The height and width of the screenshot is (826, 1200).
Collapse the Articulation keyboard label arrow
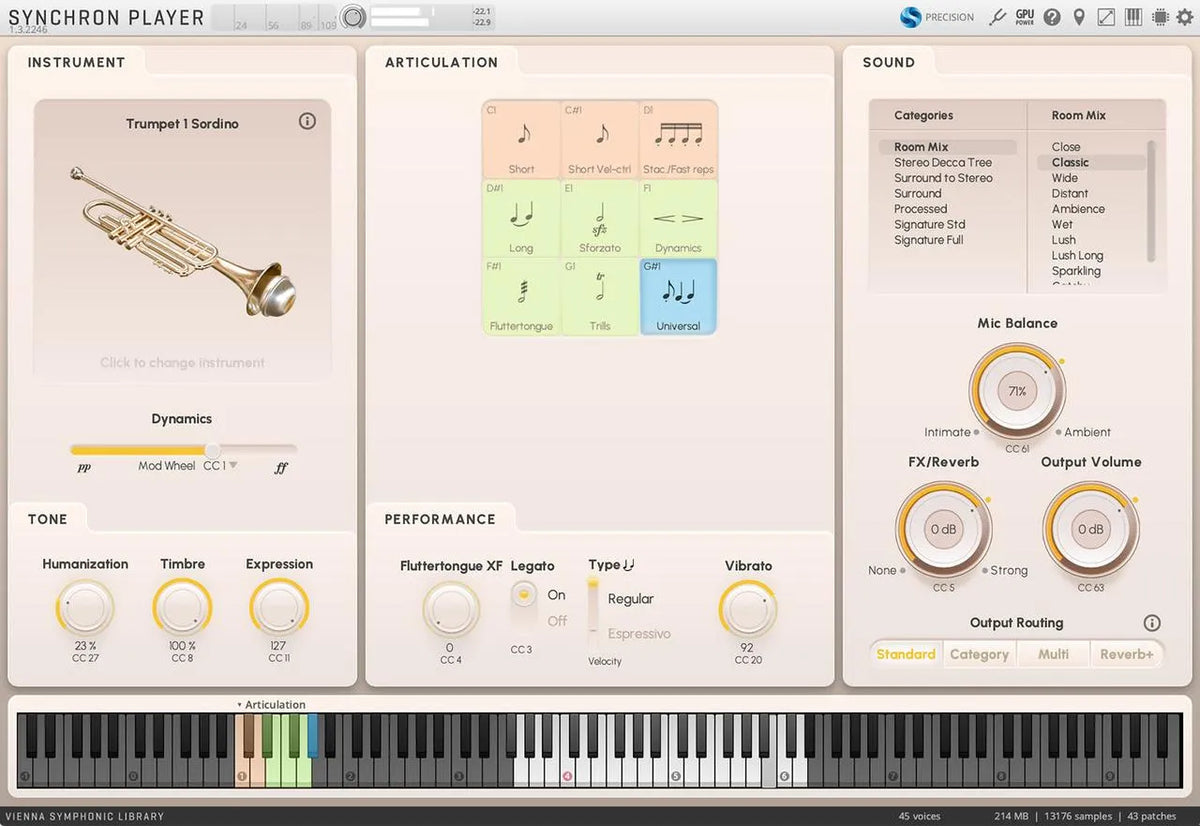[239, 705]
